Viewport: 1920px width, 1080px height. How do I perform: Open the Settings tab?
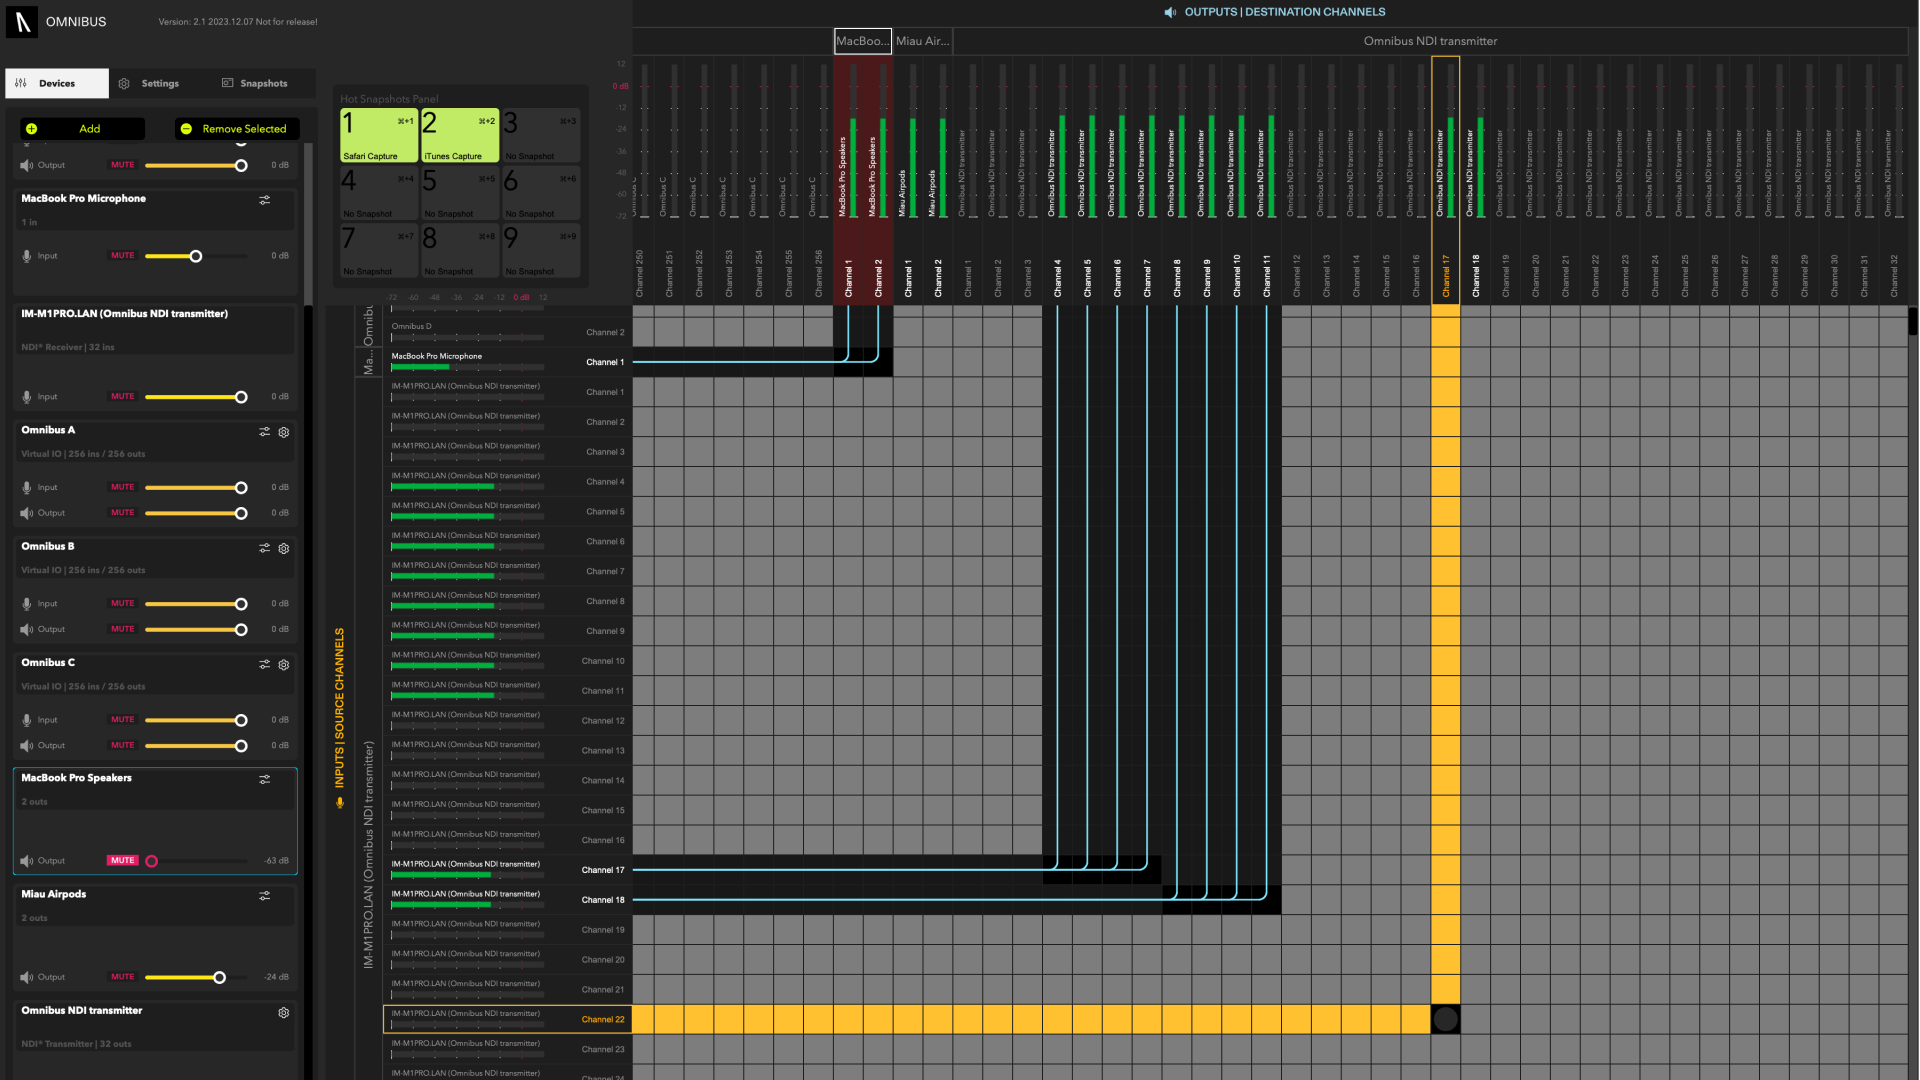[149, 84]
